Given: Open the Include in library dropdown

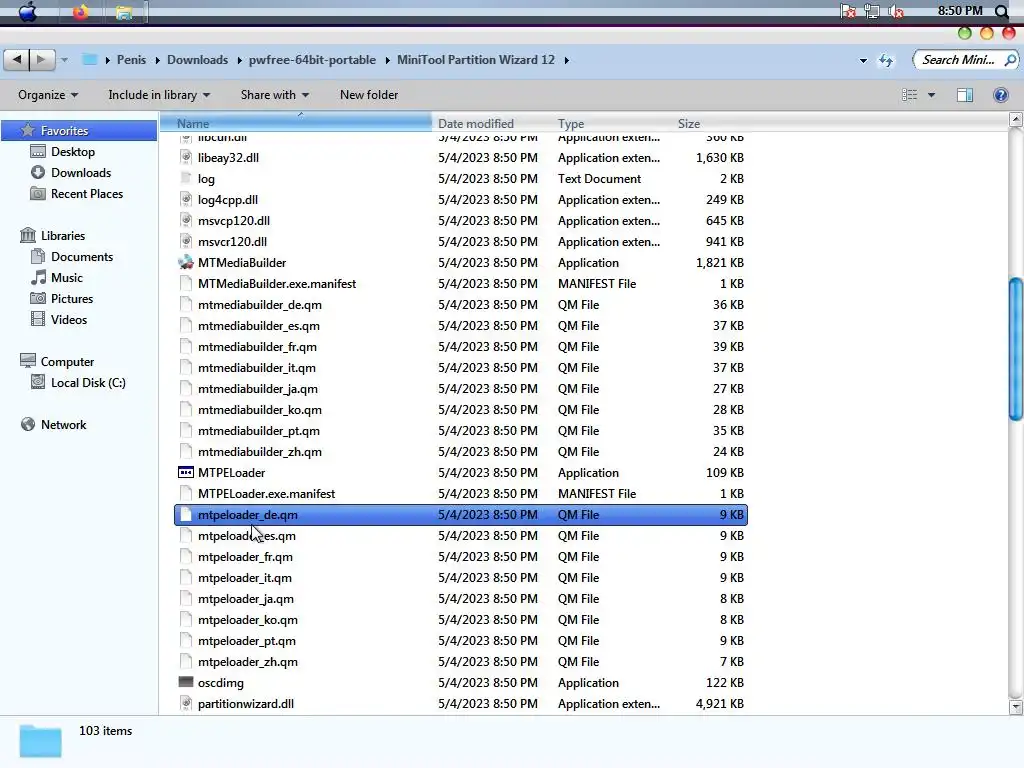Looking at the screenshot, I should pos(159,95).
